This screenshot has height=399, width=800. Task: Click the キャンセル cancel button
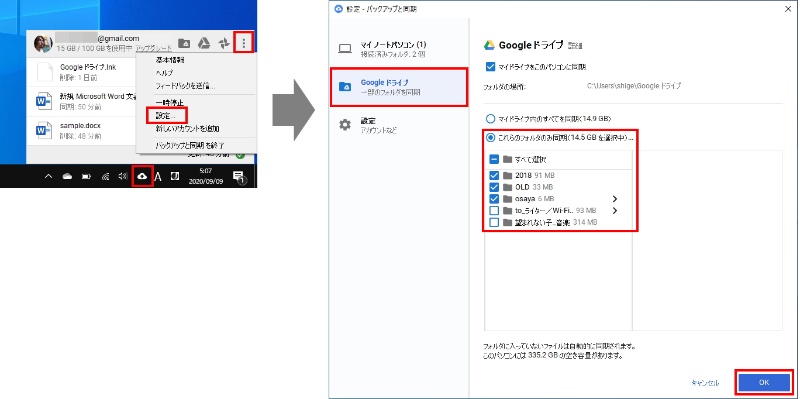pyautogui.click(x=705, y=383)
